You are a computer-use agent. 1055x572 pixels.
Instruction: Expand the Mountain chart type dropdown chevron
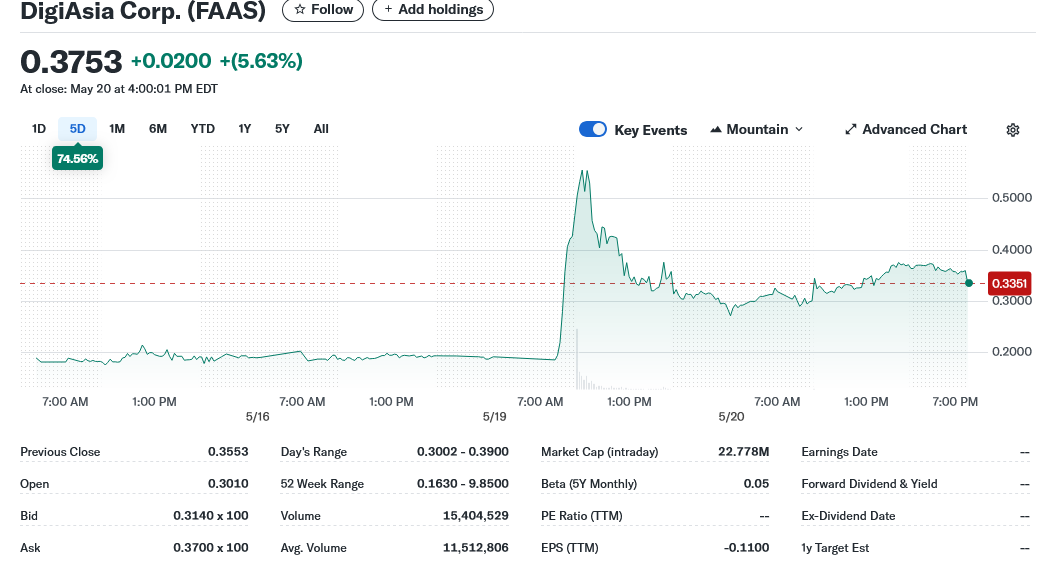[x=799, y=129]
